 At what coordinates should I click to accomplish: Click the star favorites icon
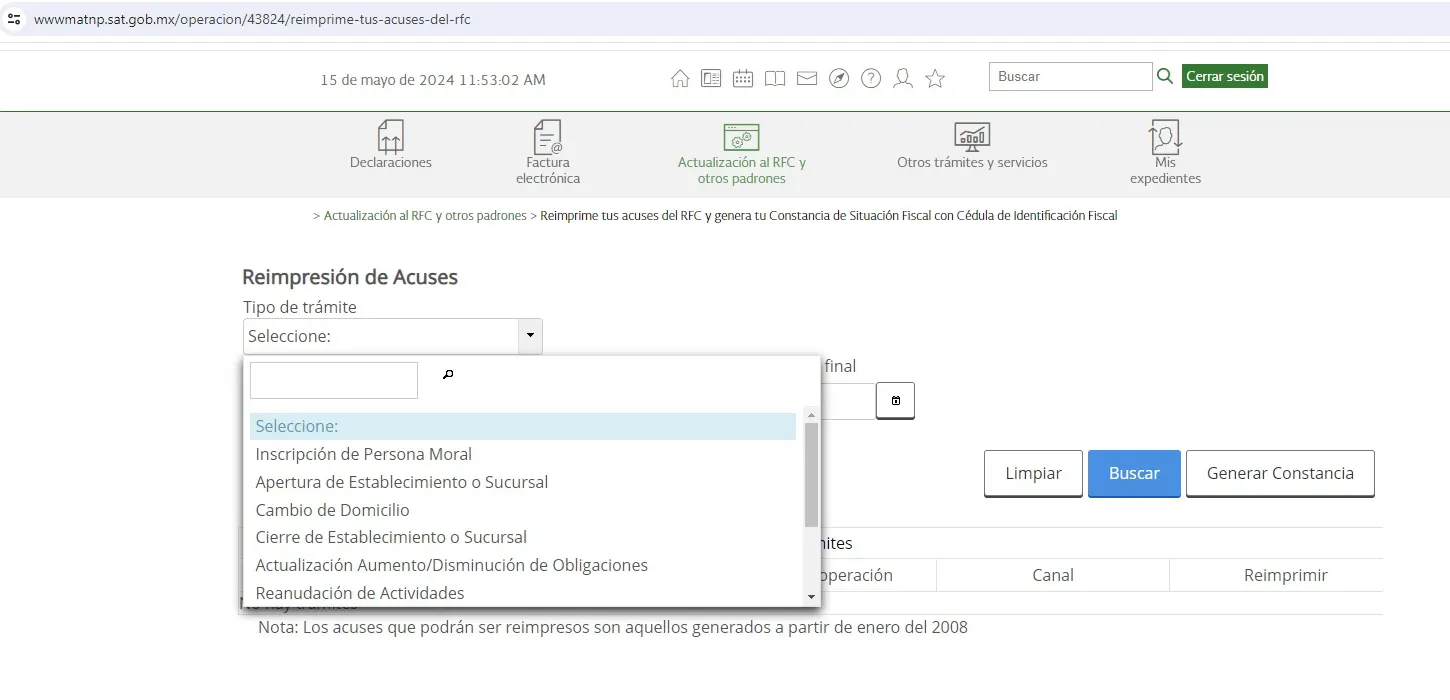(x=935, y=79)
